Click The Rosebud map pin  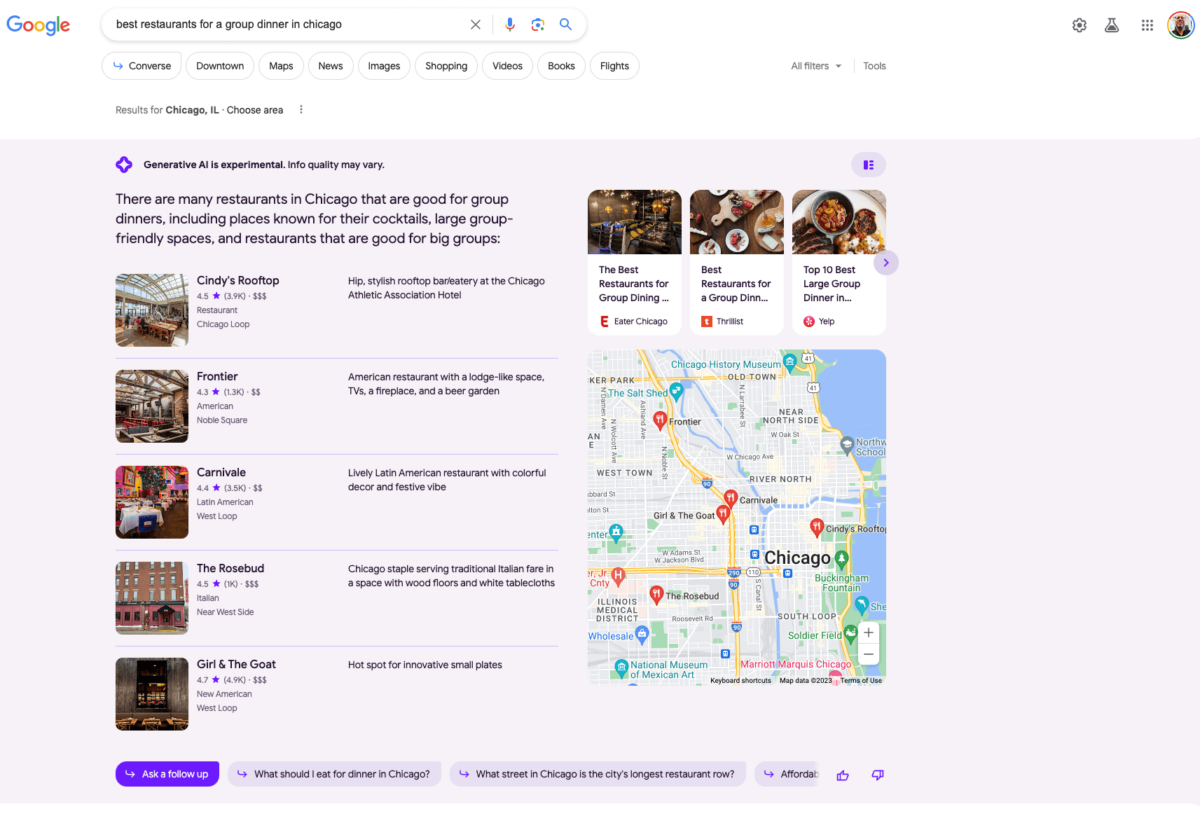point(657,594)
